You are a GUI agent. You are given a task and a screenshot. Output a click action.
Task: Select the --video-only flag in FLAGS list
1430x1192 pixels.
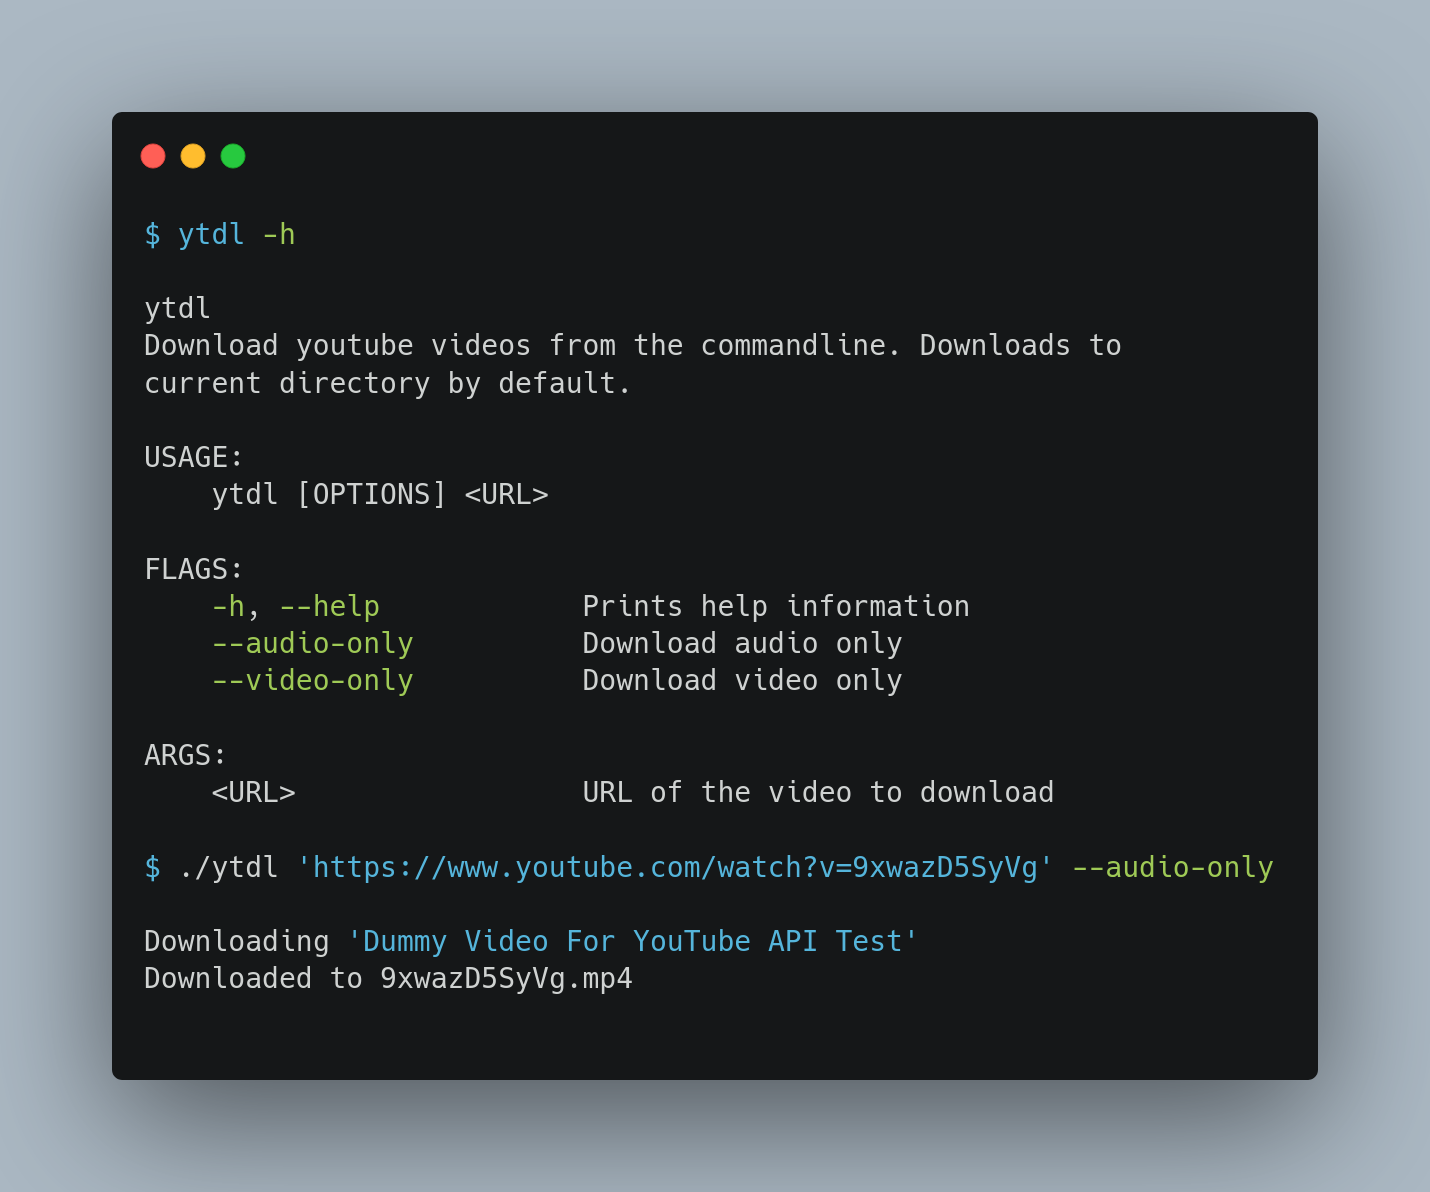(x=313, y=680)
